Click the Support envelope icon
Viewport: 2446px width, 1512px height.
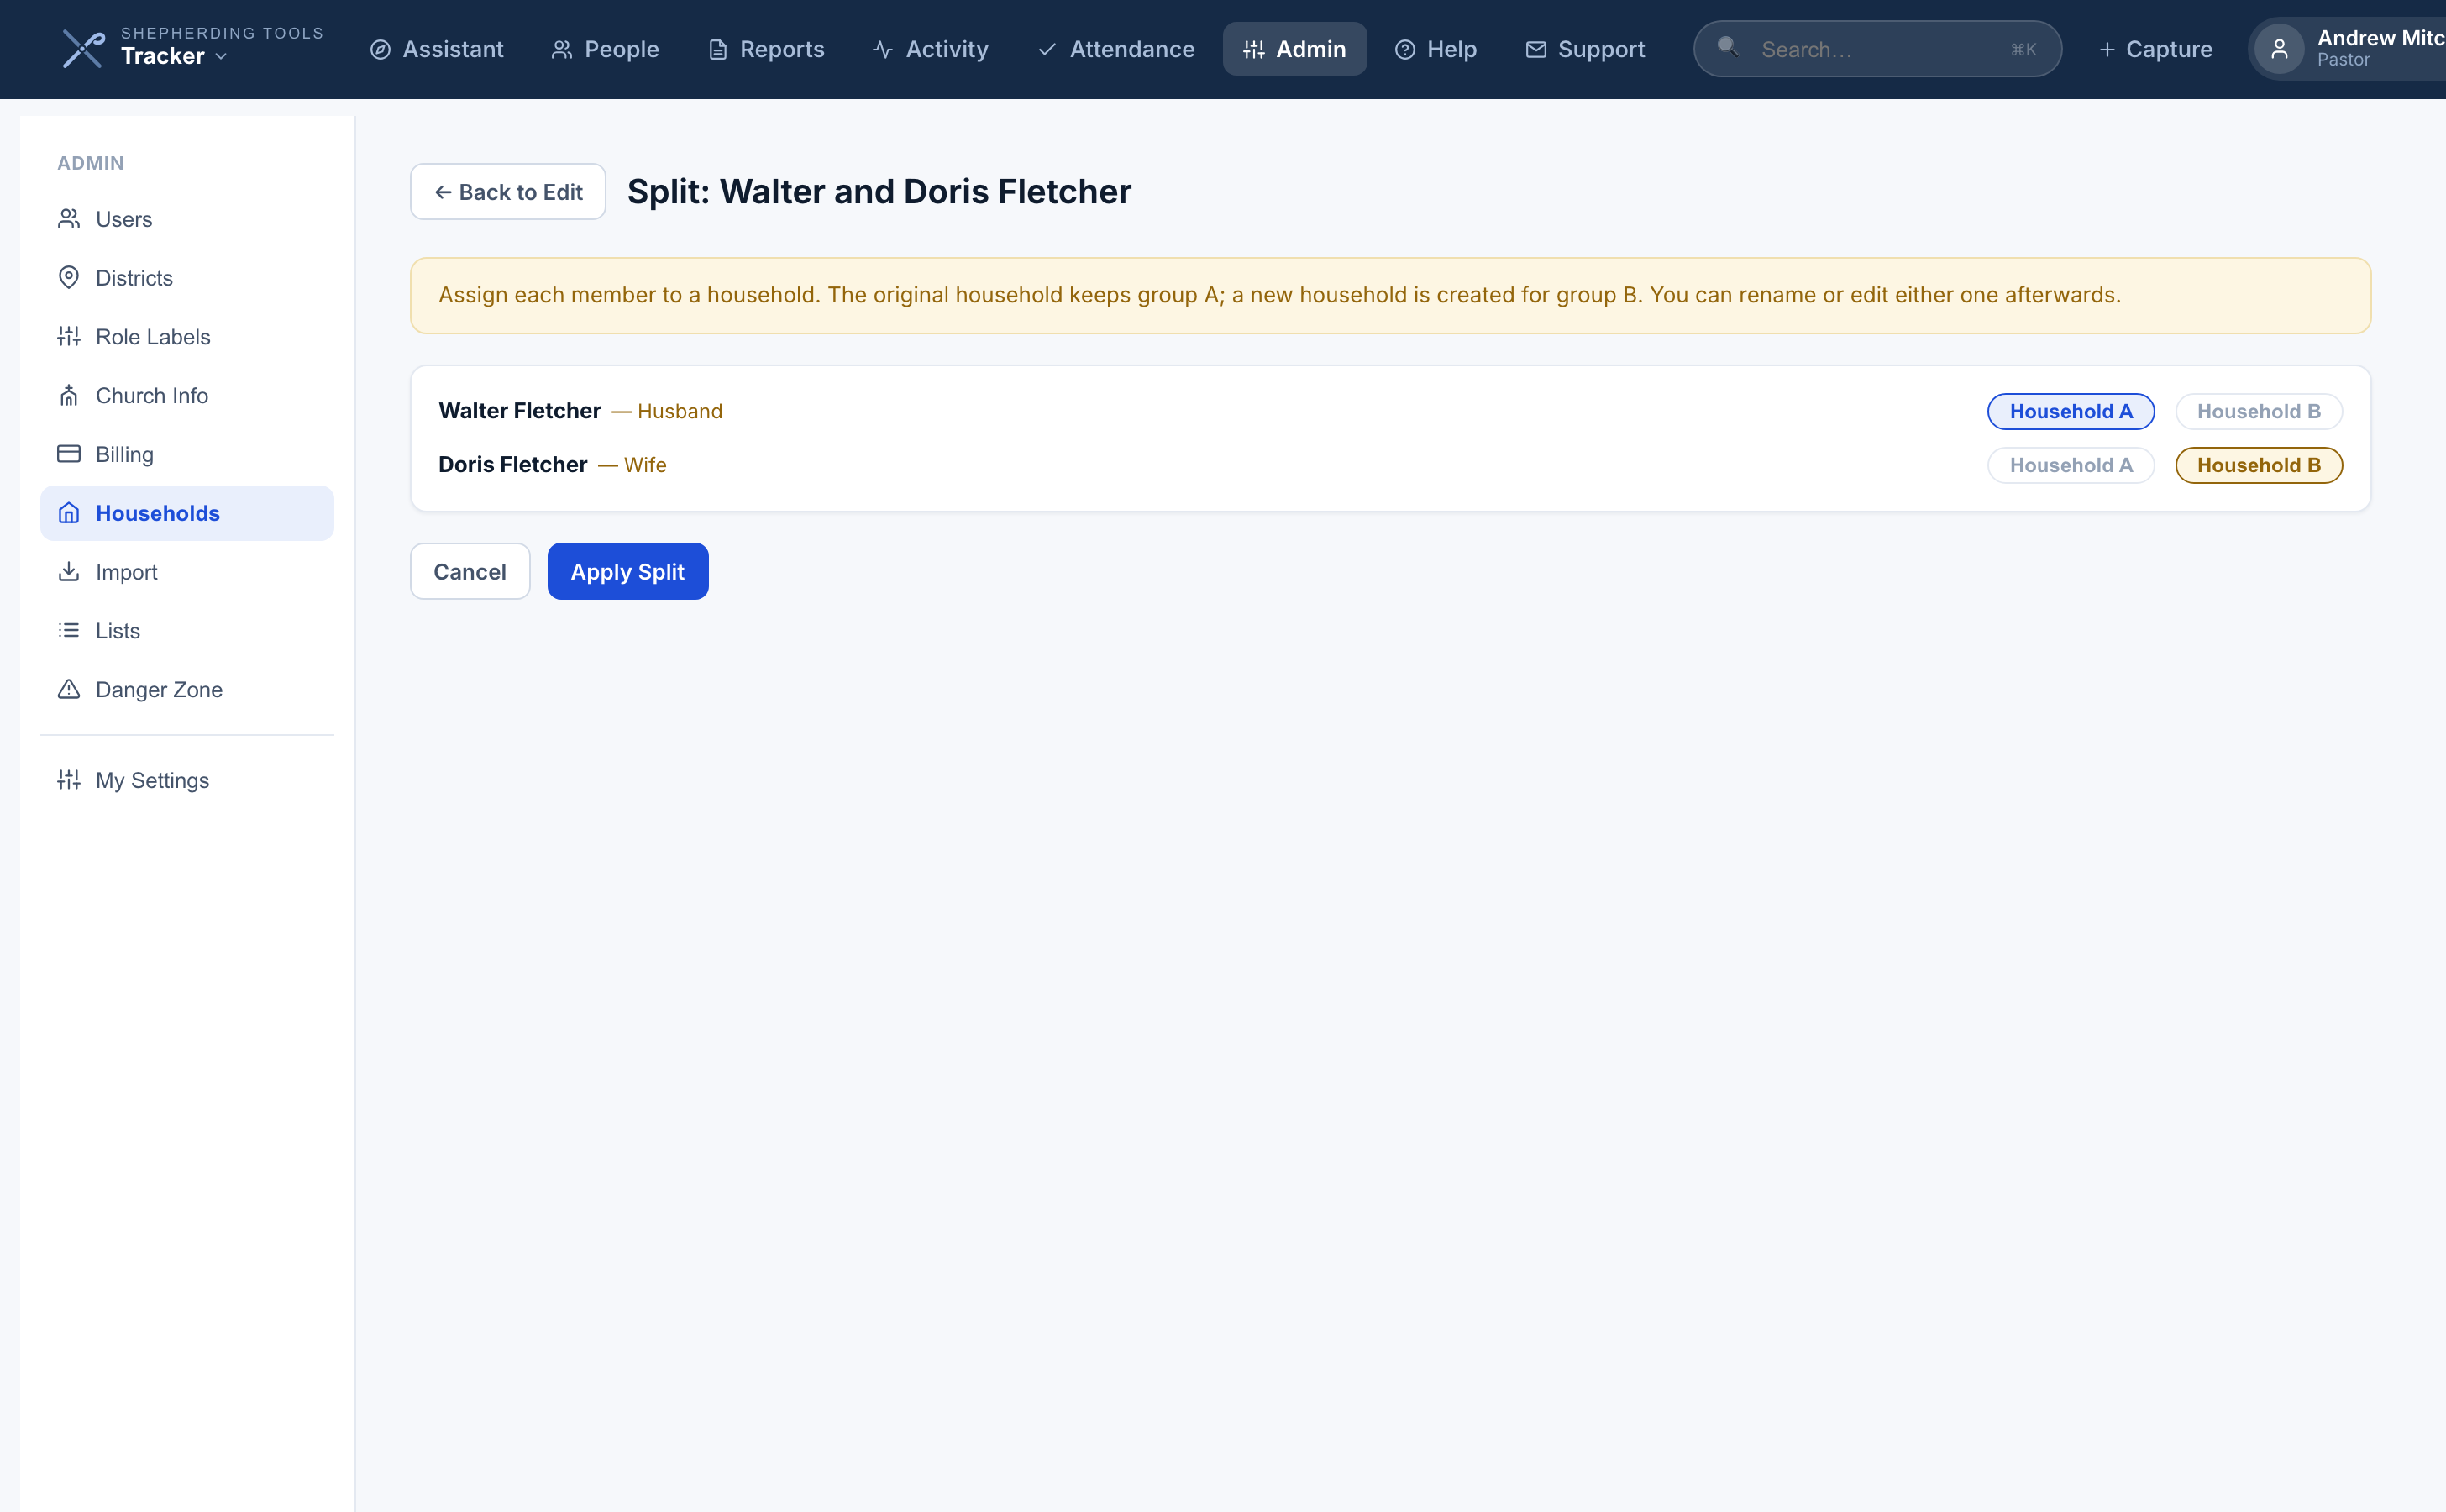pyautogui.click(x=1536, y=49)
